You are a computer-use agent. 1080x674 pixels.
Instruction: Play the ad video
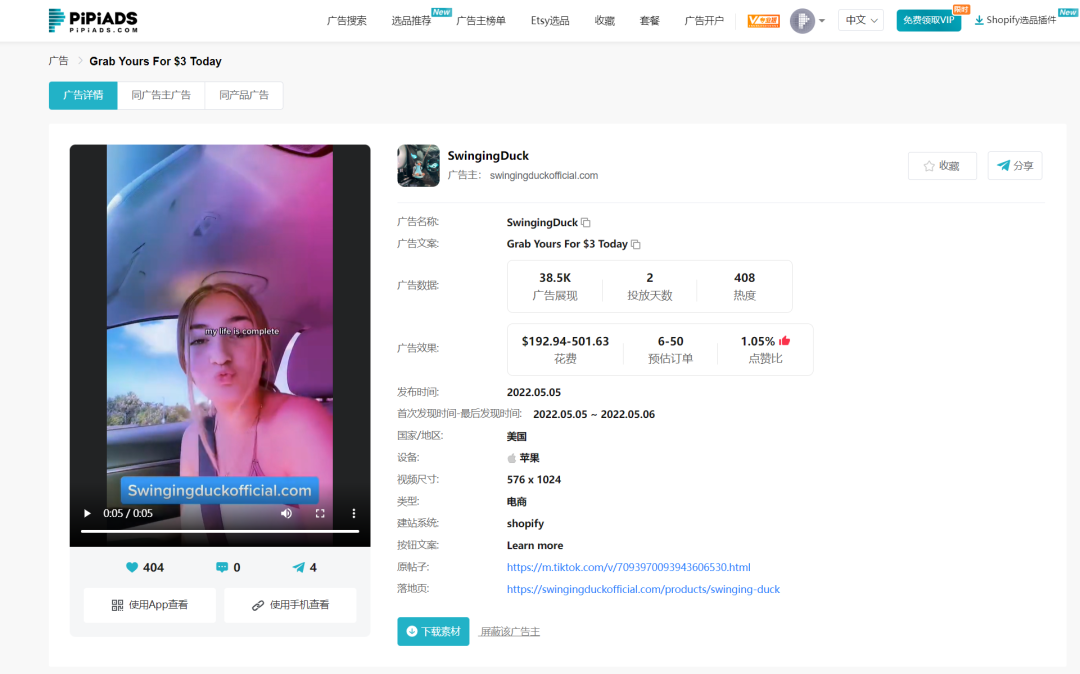pos(87,514)
